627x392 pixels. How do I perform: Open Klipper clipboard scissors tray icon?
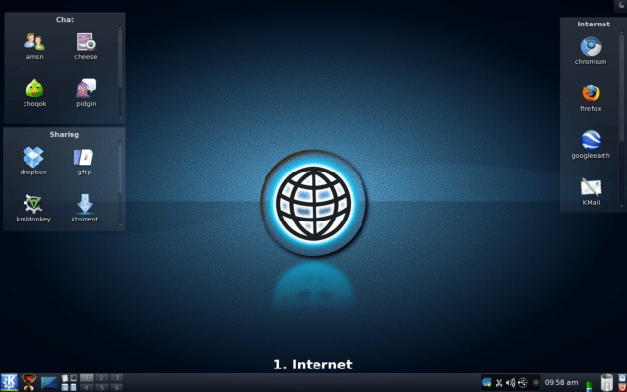click(x=499, y=382)
